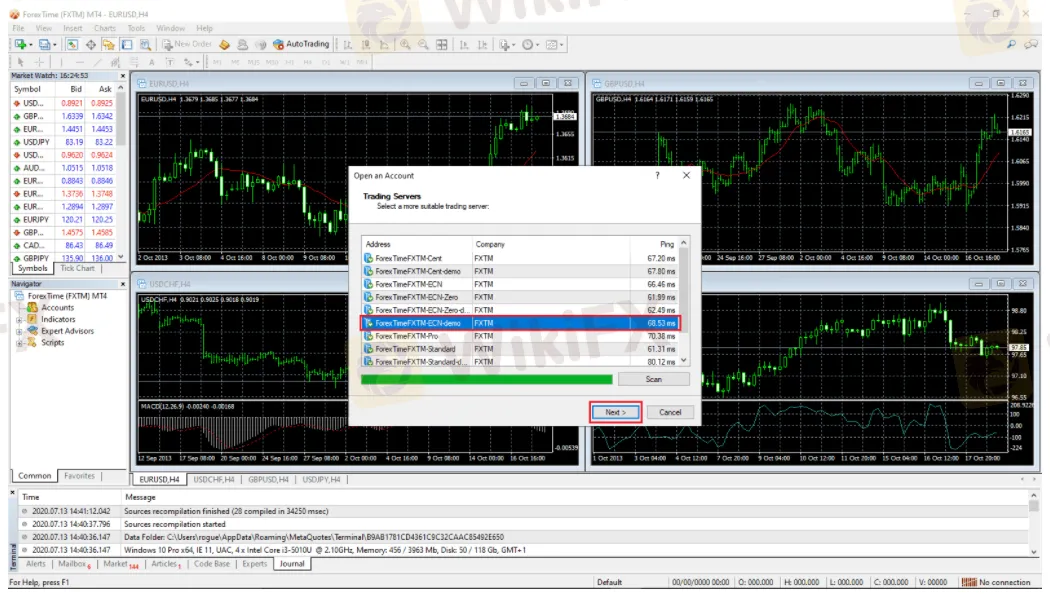Select the M30 timeframe button
The image size is (1050, 594).
[x=271, y=62]
